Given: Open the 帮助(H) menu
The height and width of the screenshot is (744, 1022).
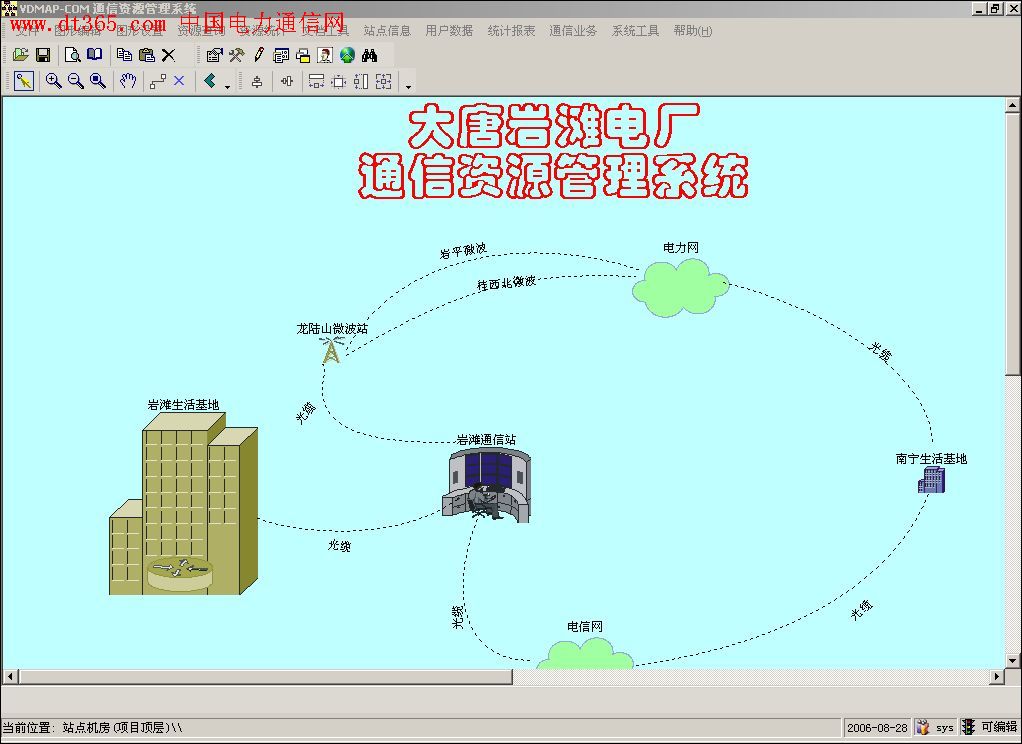Looking at the screenshot, I should pyautogui.click(x=692, y=31).
